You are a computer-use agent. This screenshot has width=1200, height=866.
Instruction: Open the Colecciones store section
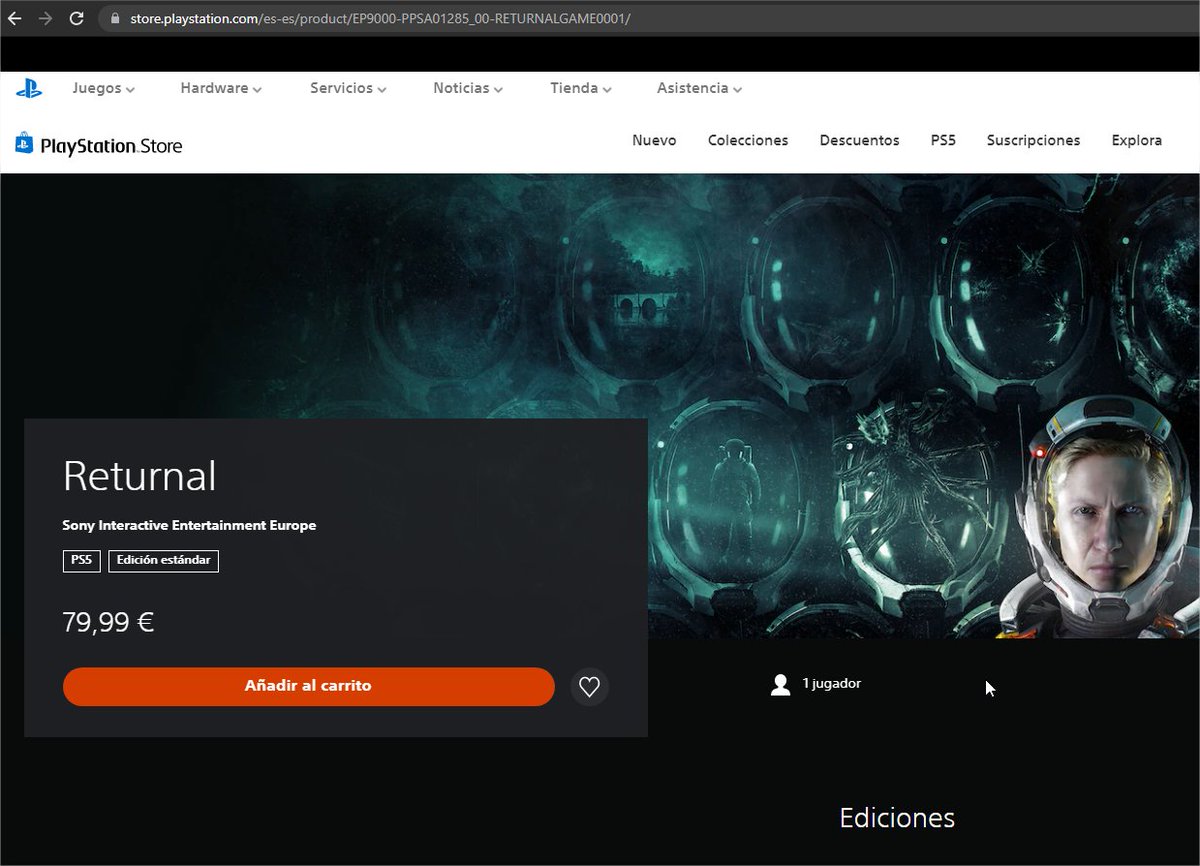coord(748,141)
